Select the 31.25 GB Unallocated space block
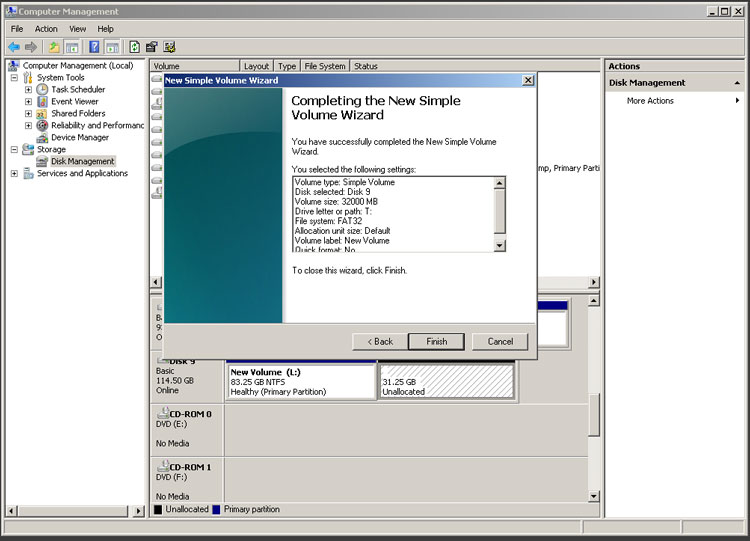 [x=447, y=380]
